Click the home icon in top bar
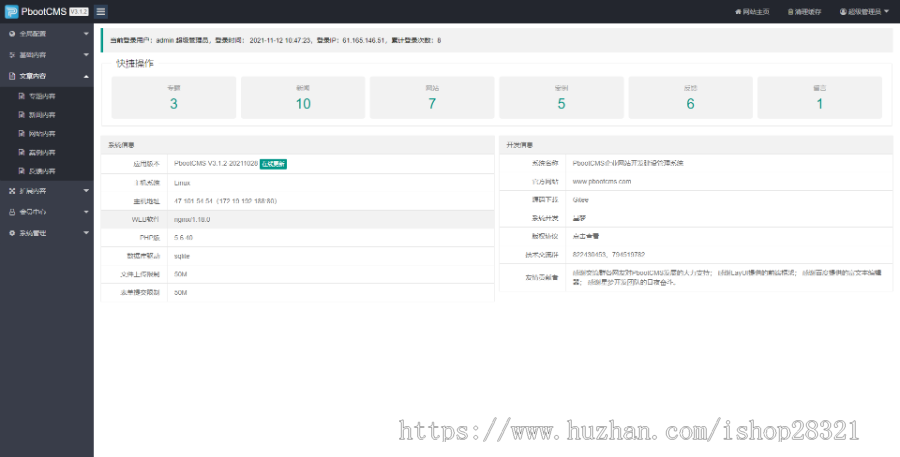Viewport: 900px width, 457px height. (x=738, y=11)
